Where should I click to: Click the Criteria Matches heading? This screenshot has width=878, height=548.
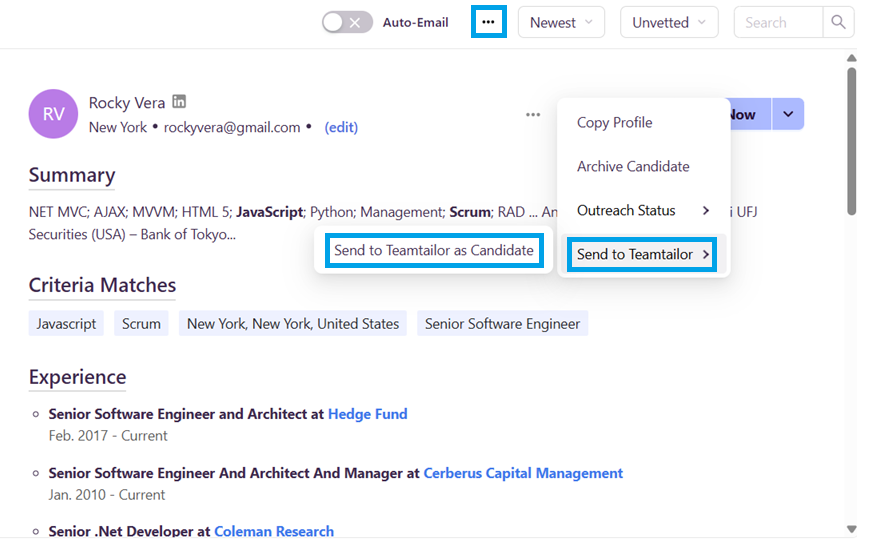[102, 285]
